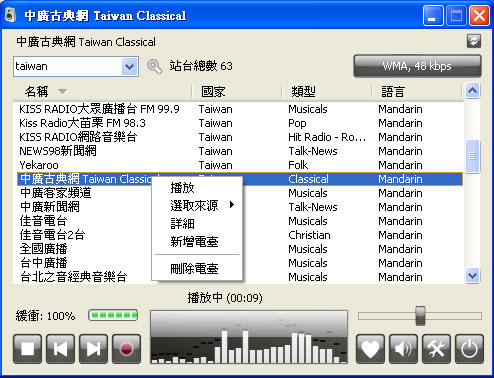Click the 緩衝: 100% buffer label
This screenshot has height=378, width=494.
click(46, 316)
